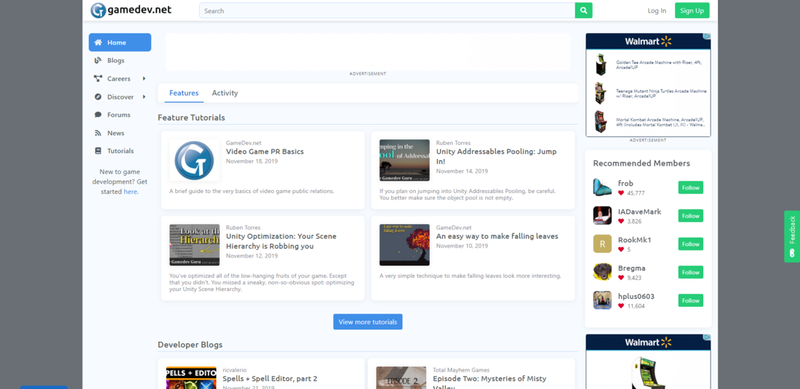Open IADaveMark's member avatar
This screenshot has height=389, width=800.
[x=602, y=215]
